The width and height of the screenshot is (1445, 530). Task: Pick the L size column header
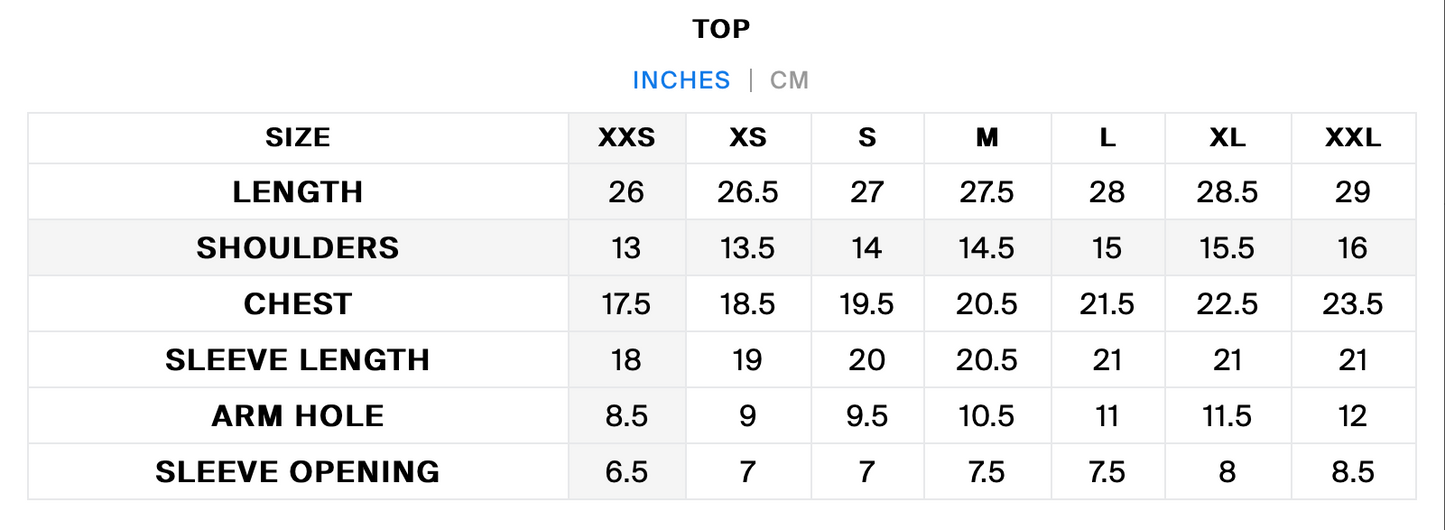point(1107,138)
